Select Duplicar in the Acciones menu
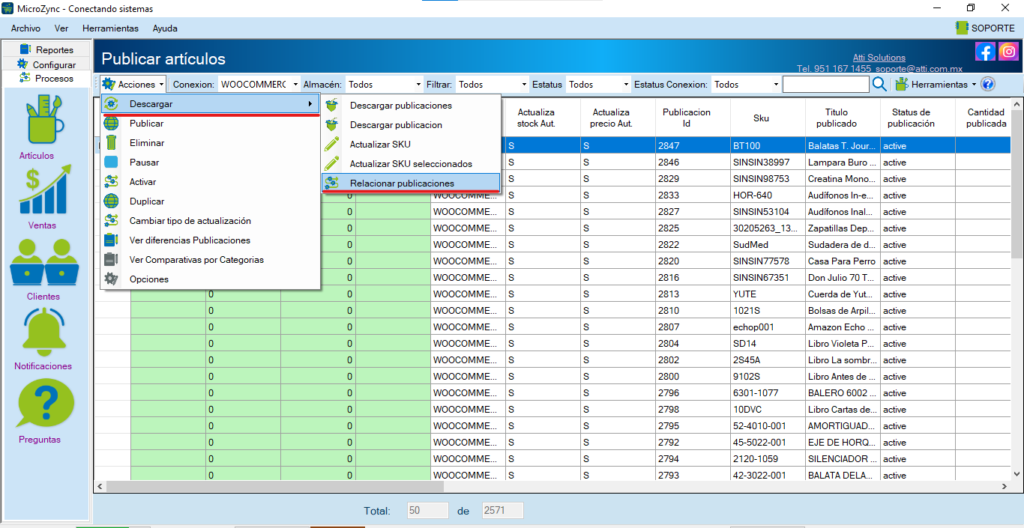Screen dimensions: 1024x528 pyautogui.click(x=210, y=201)
